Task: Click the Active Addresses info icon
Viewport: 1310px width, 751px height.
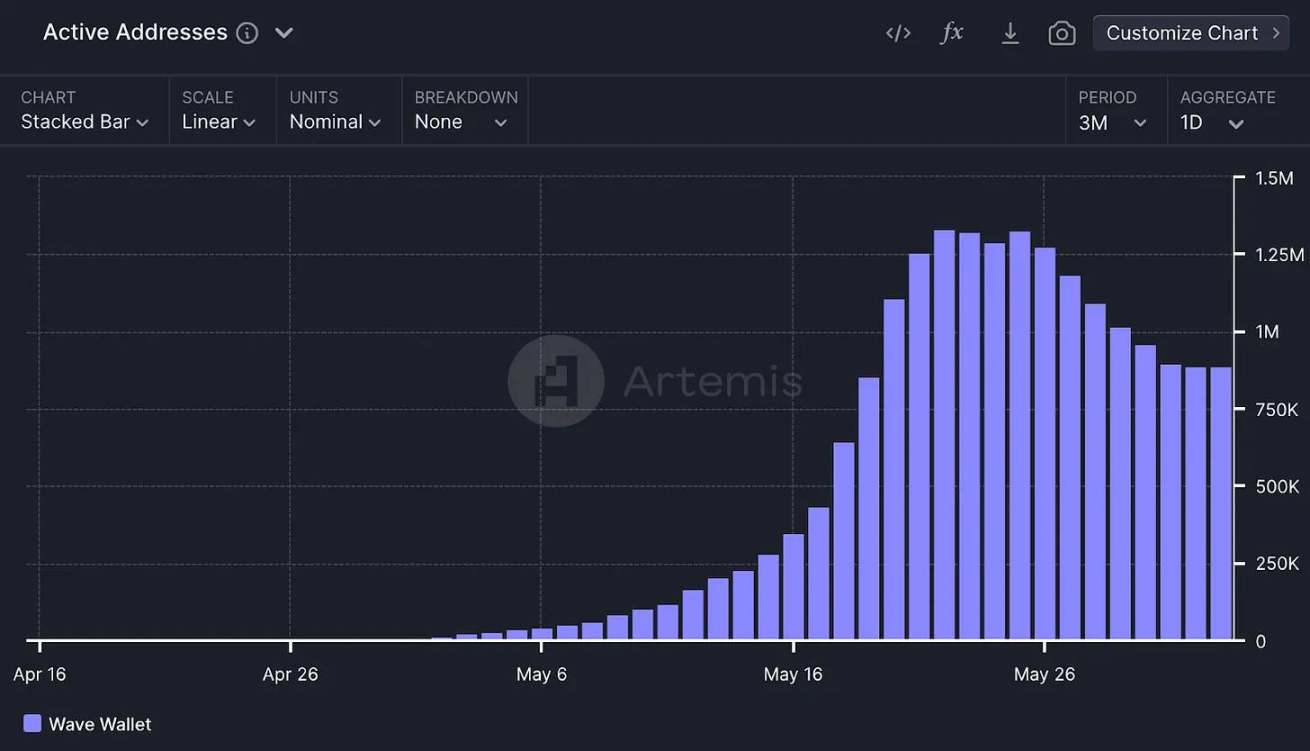Action: [247, 33]
